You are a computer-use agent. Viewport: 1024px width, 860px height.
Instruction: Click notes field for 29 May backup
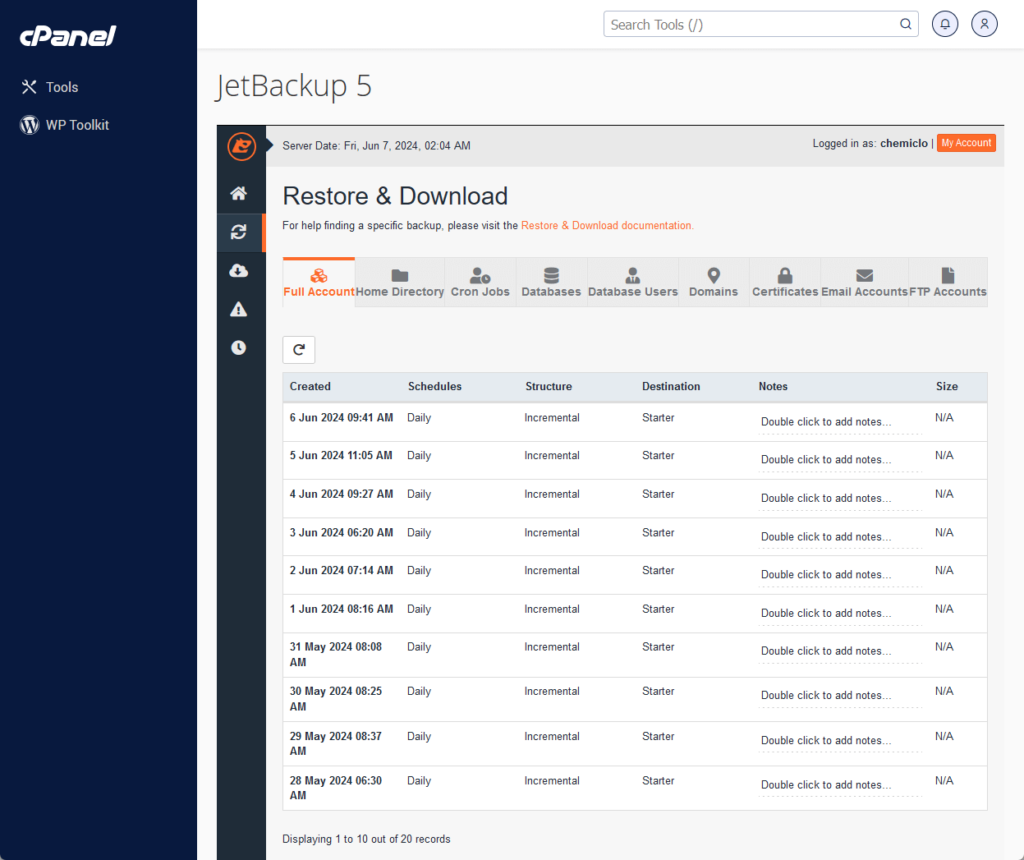click(x=840, y=741)
